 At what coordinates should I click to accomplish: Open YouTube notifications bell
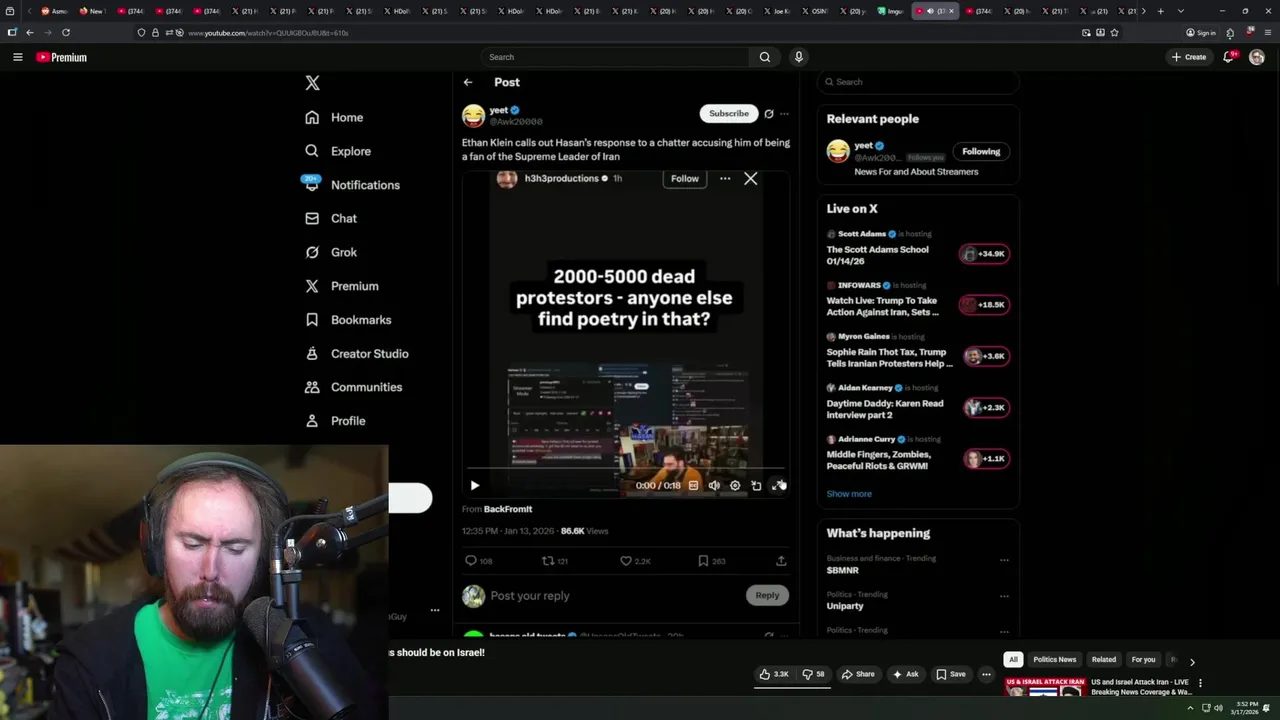click(x=1229, y=57)
